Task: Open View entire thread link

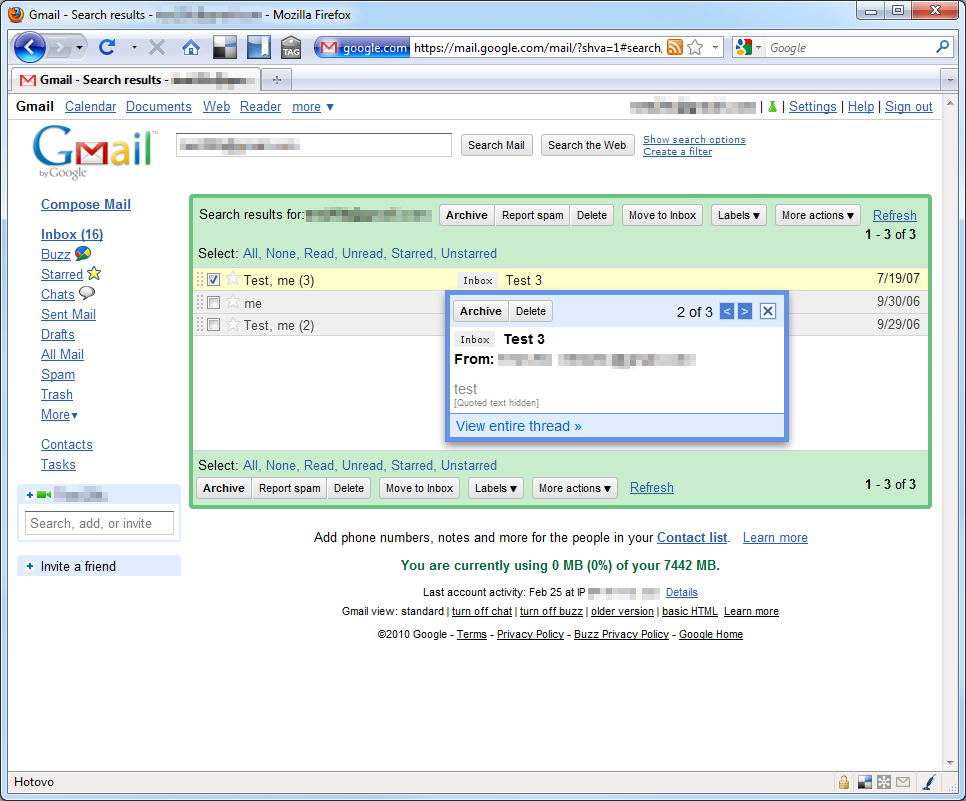Action: coord(518,426)
